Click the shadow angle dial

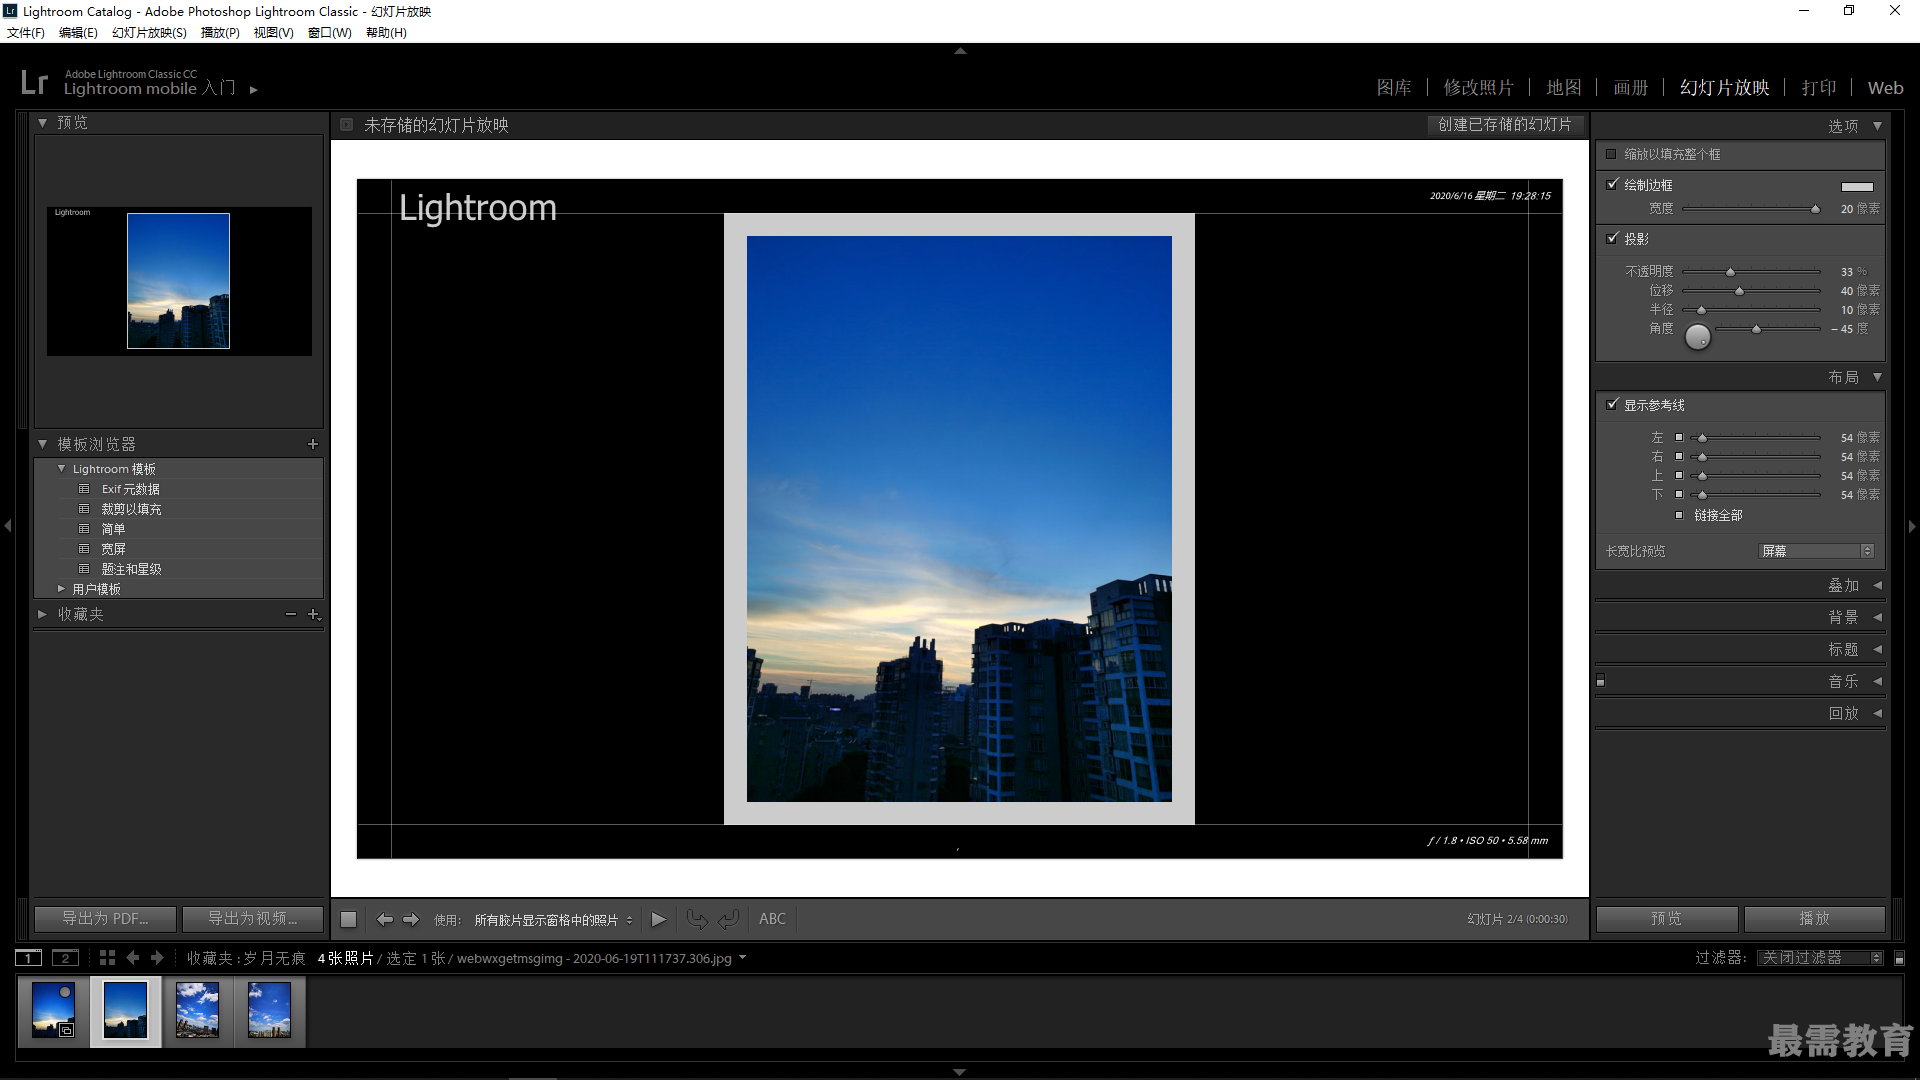pyautogui.click(x=1698, y=338)
